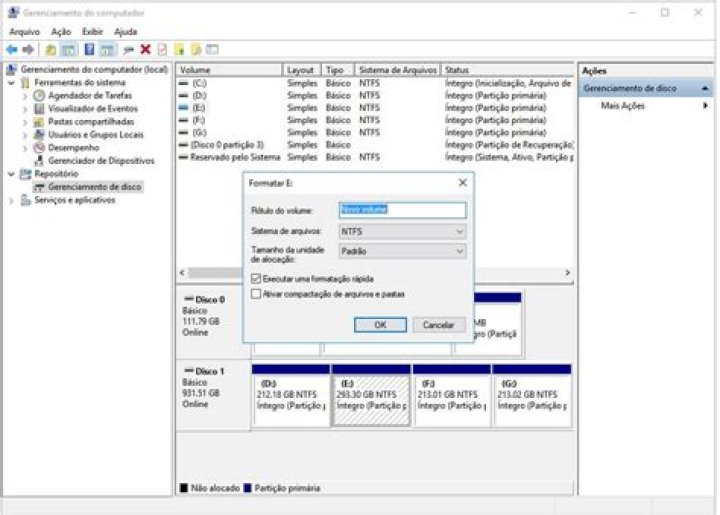The height and width of the screenshot is (515, 720).
Task: Open Visualizador de Eventos icon
Action: coord(39,109)
